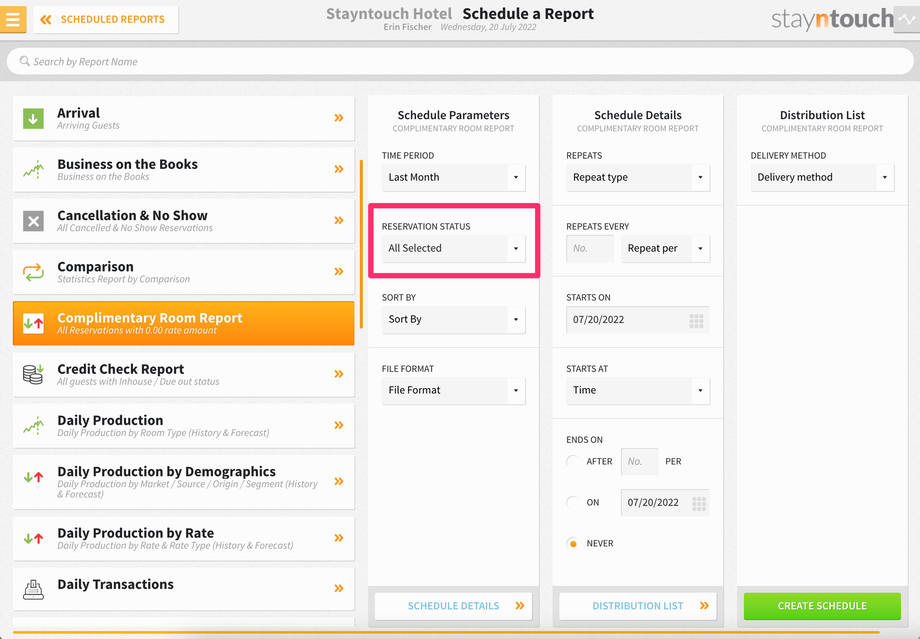920x639 pixels.
Task: Open the Reservation Status dropdown
Action: (454, 248)
